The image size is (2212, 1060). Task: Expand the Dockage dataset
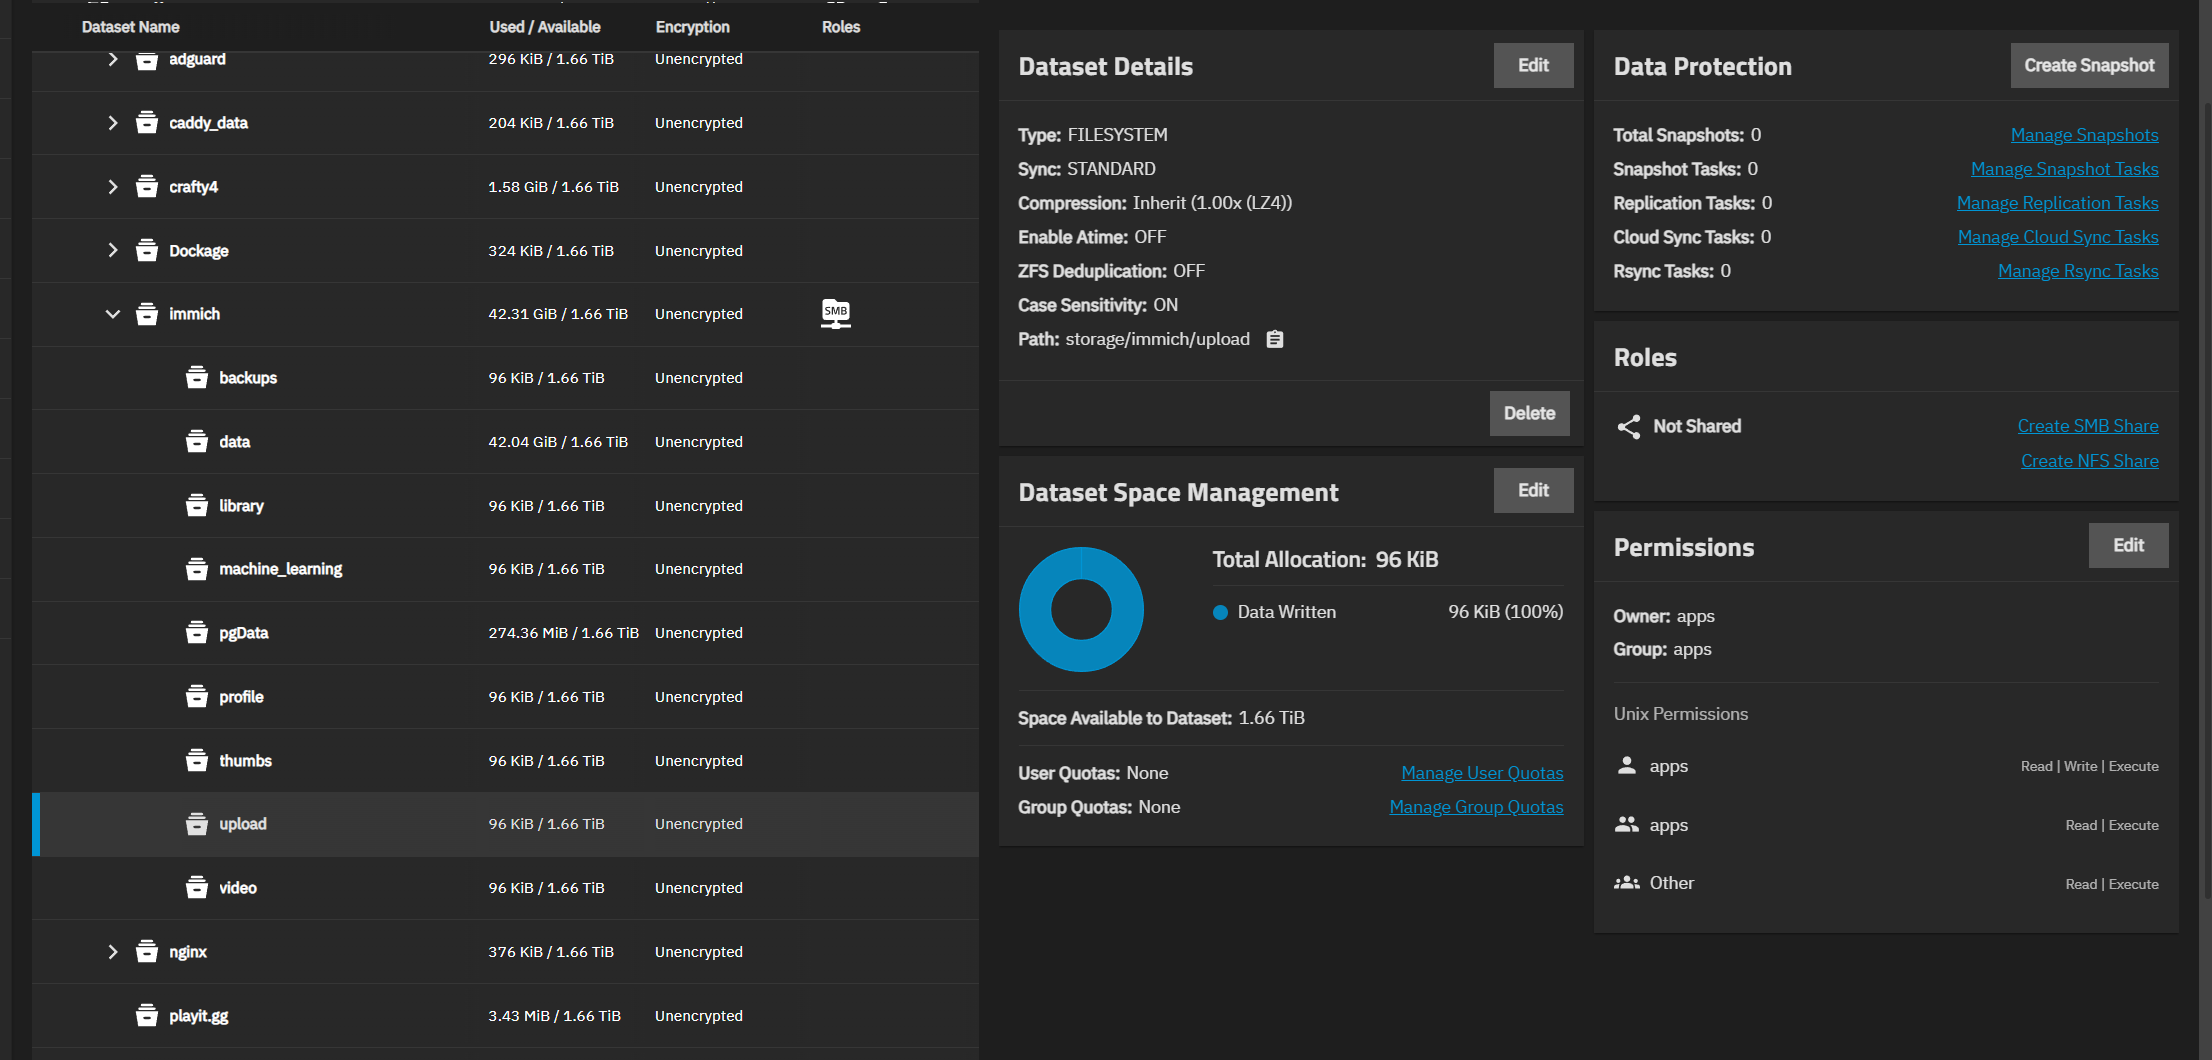tap(113, 251)
